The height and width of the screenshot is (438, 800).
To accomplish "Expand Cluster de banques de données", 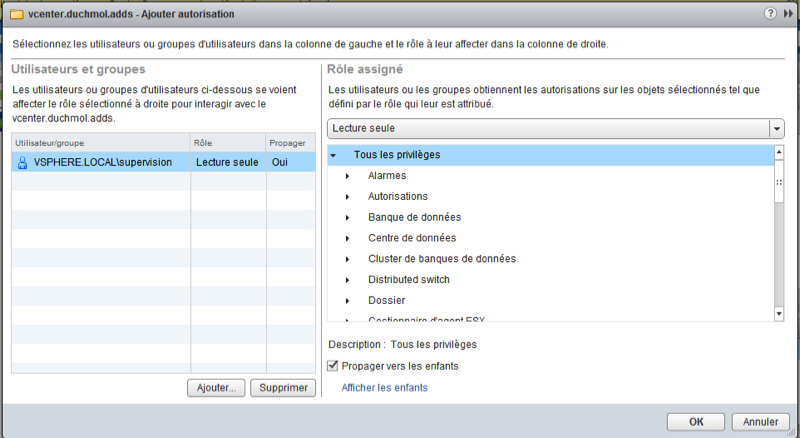I will (x=347, y=259).
